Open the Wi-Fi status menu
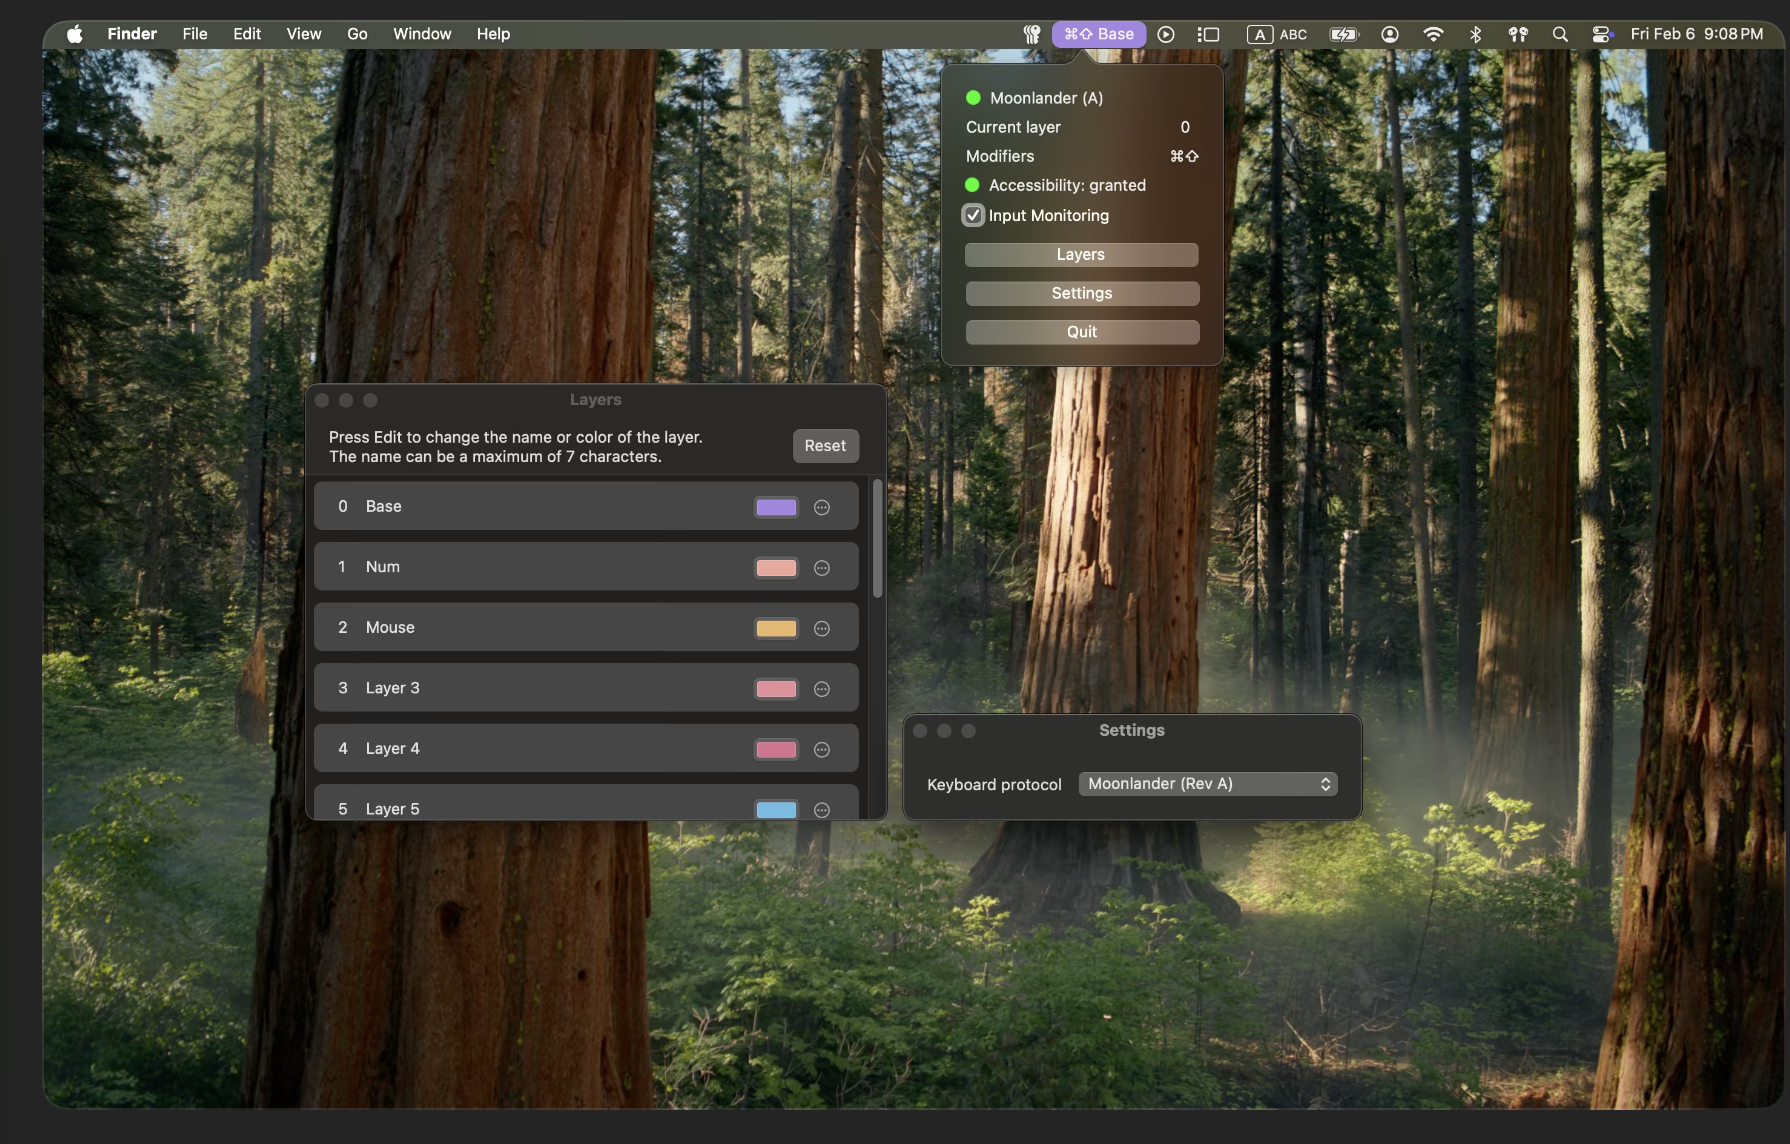The image size is (1790, 1144). point(1433,34)
